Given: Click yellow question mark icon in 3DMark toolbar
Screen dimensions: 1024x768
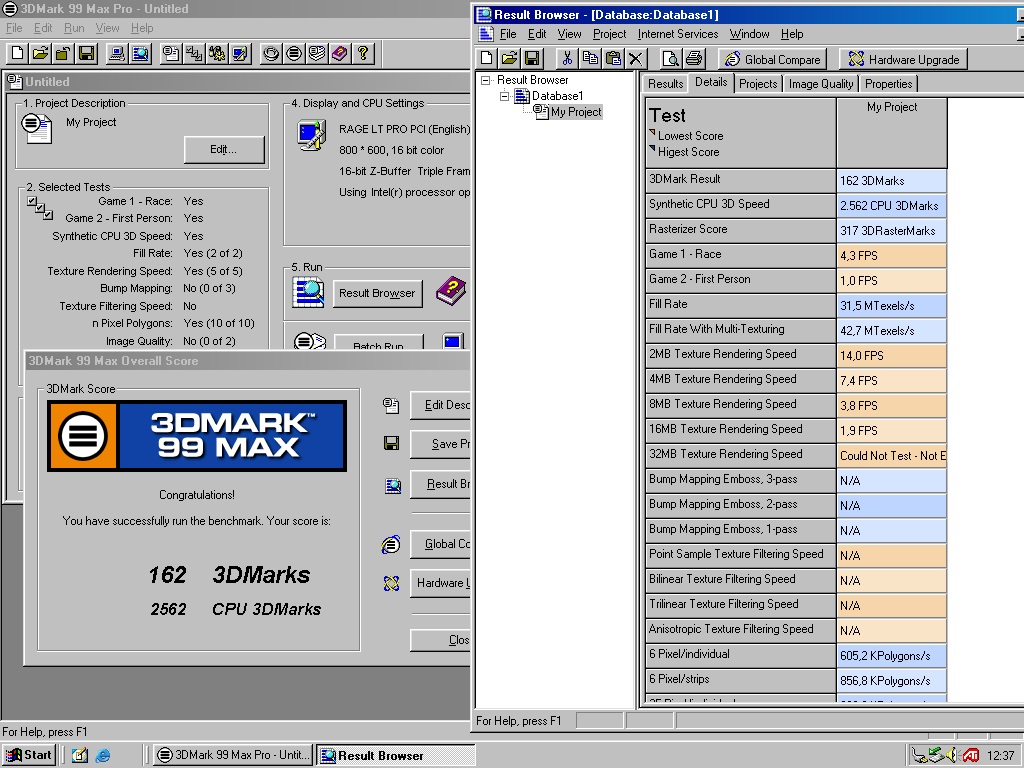Looking at the screenshot, I should coord(363,54).
